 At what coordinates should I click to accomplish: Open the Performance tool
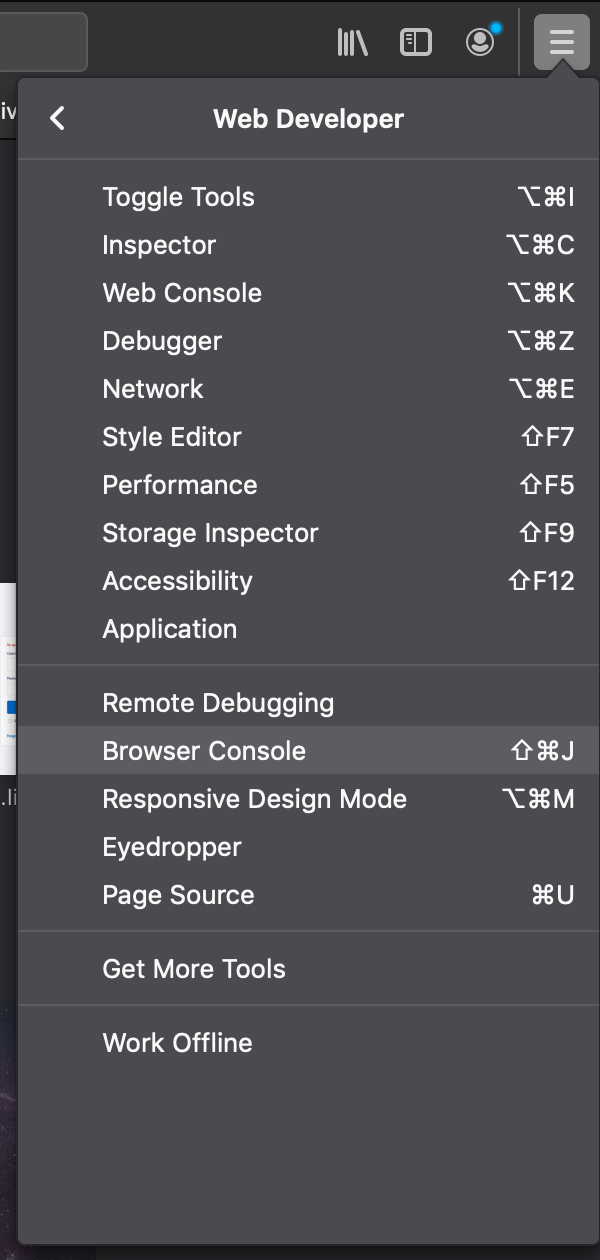coord(308,485)
